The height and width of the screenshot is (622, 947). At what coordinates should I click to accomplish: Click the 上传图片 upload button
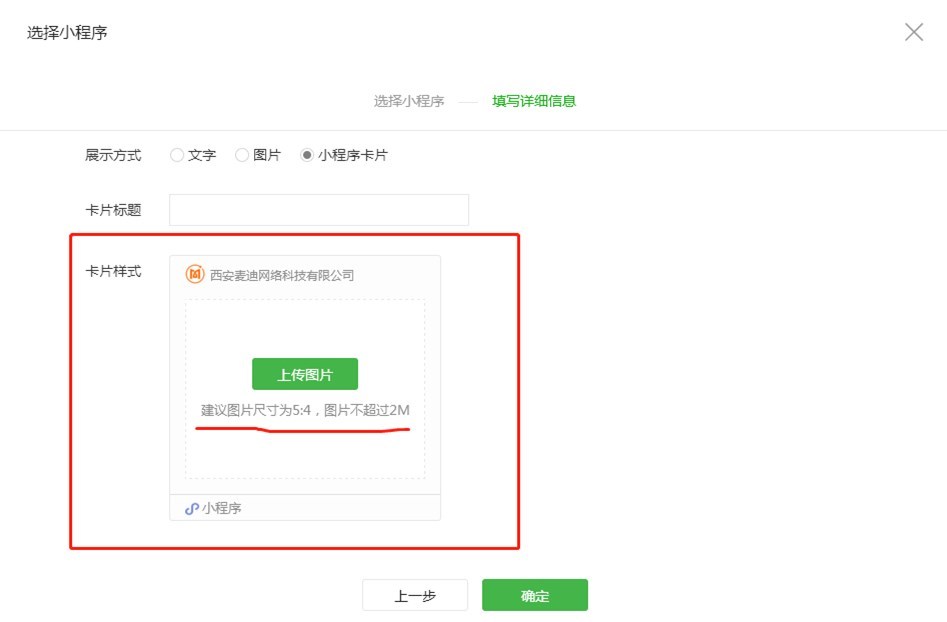pos(304,373)
